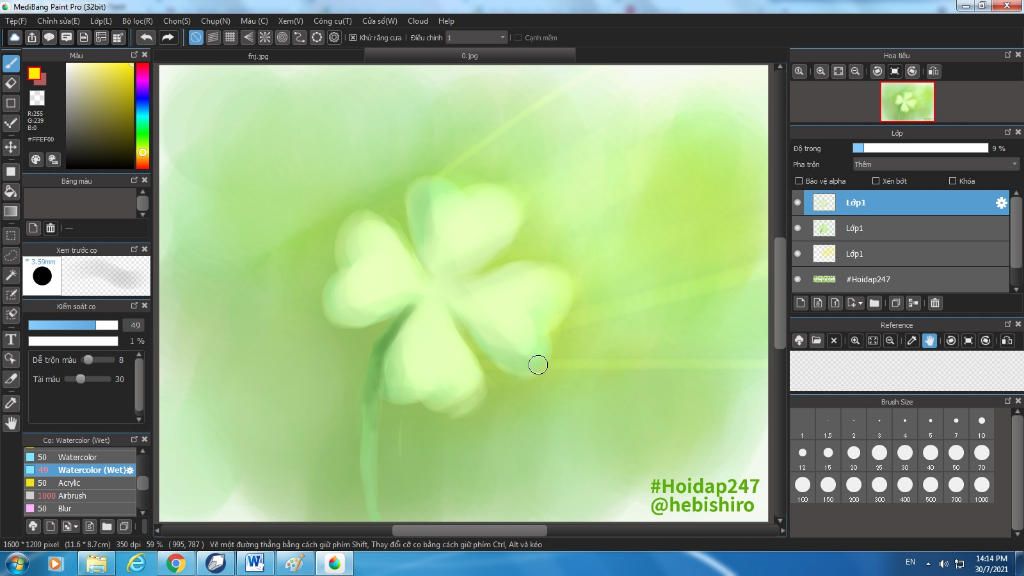Pop out the Brush Size panel

tap(1008, 401)
